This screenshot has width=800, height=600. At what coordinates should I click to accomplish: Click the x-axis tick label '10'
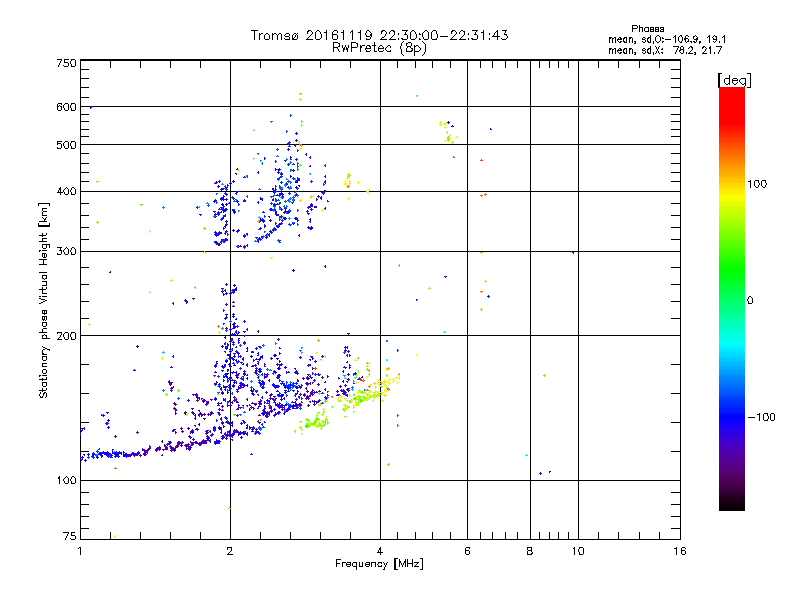[x=578, y=551]
